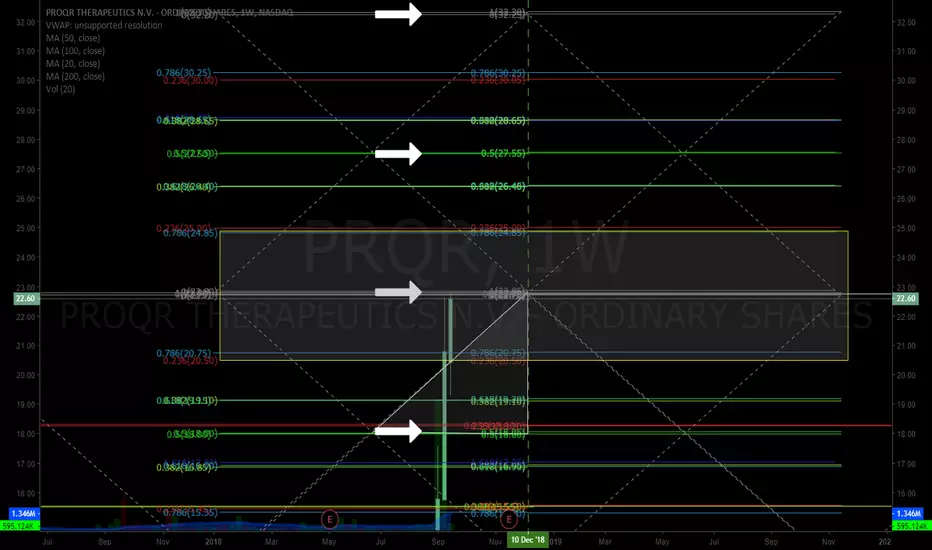Image resolution: width=932 pixels, height=550 pixels.
Task: Click the 595.124K volume tag on right axis
Action: 912,526
